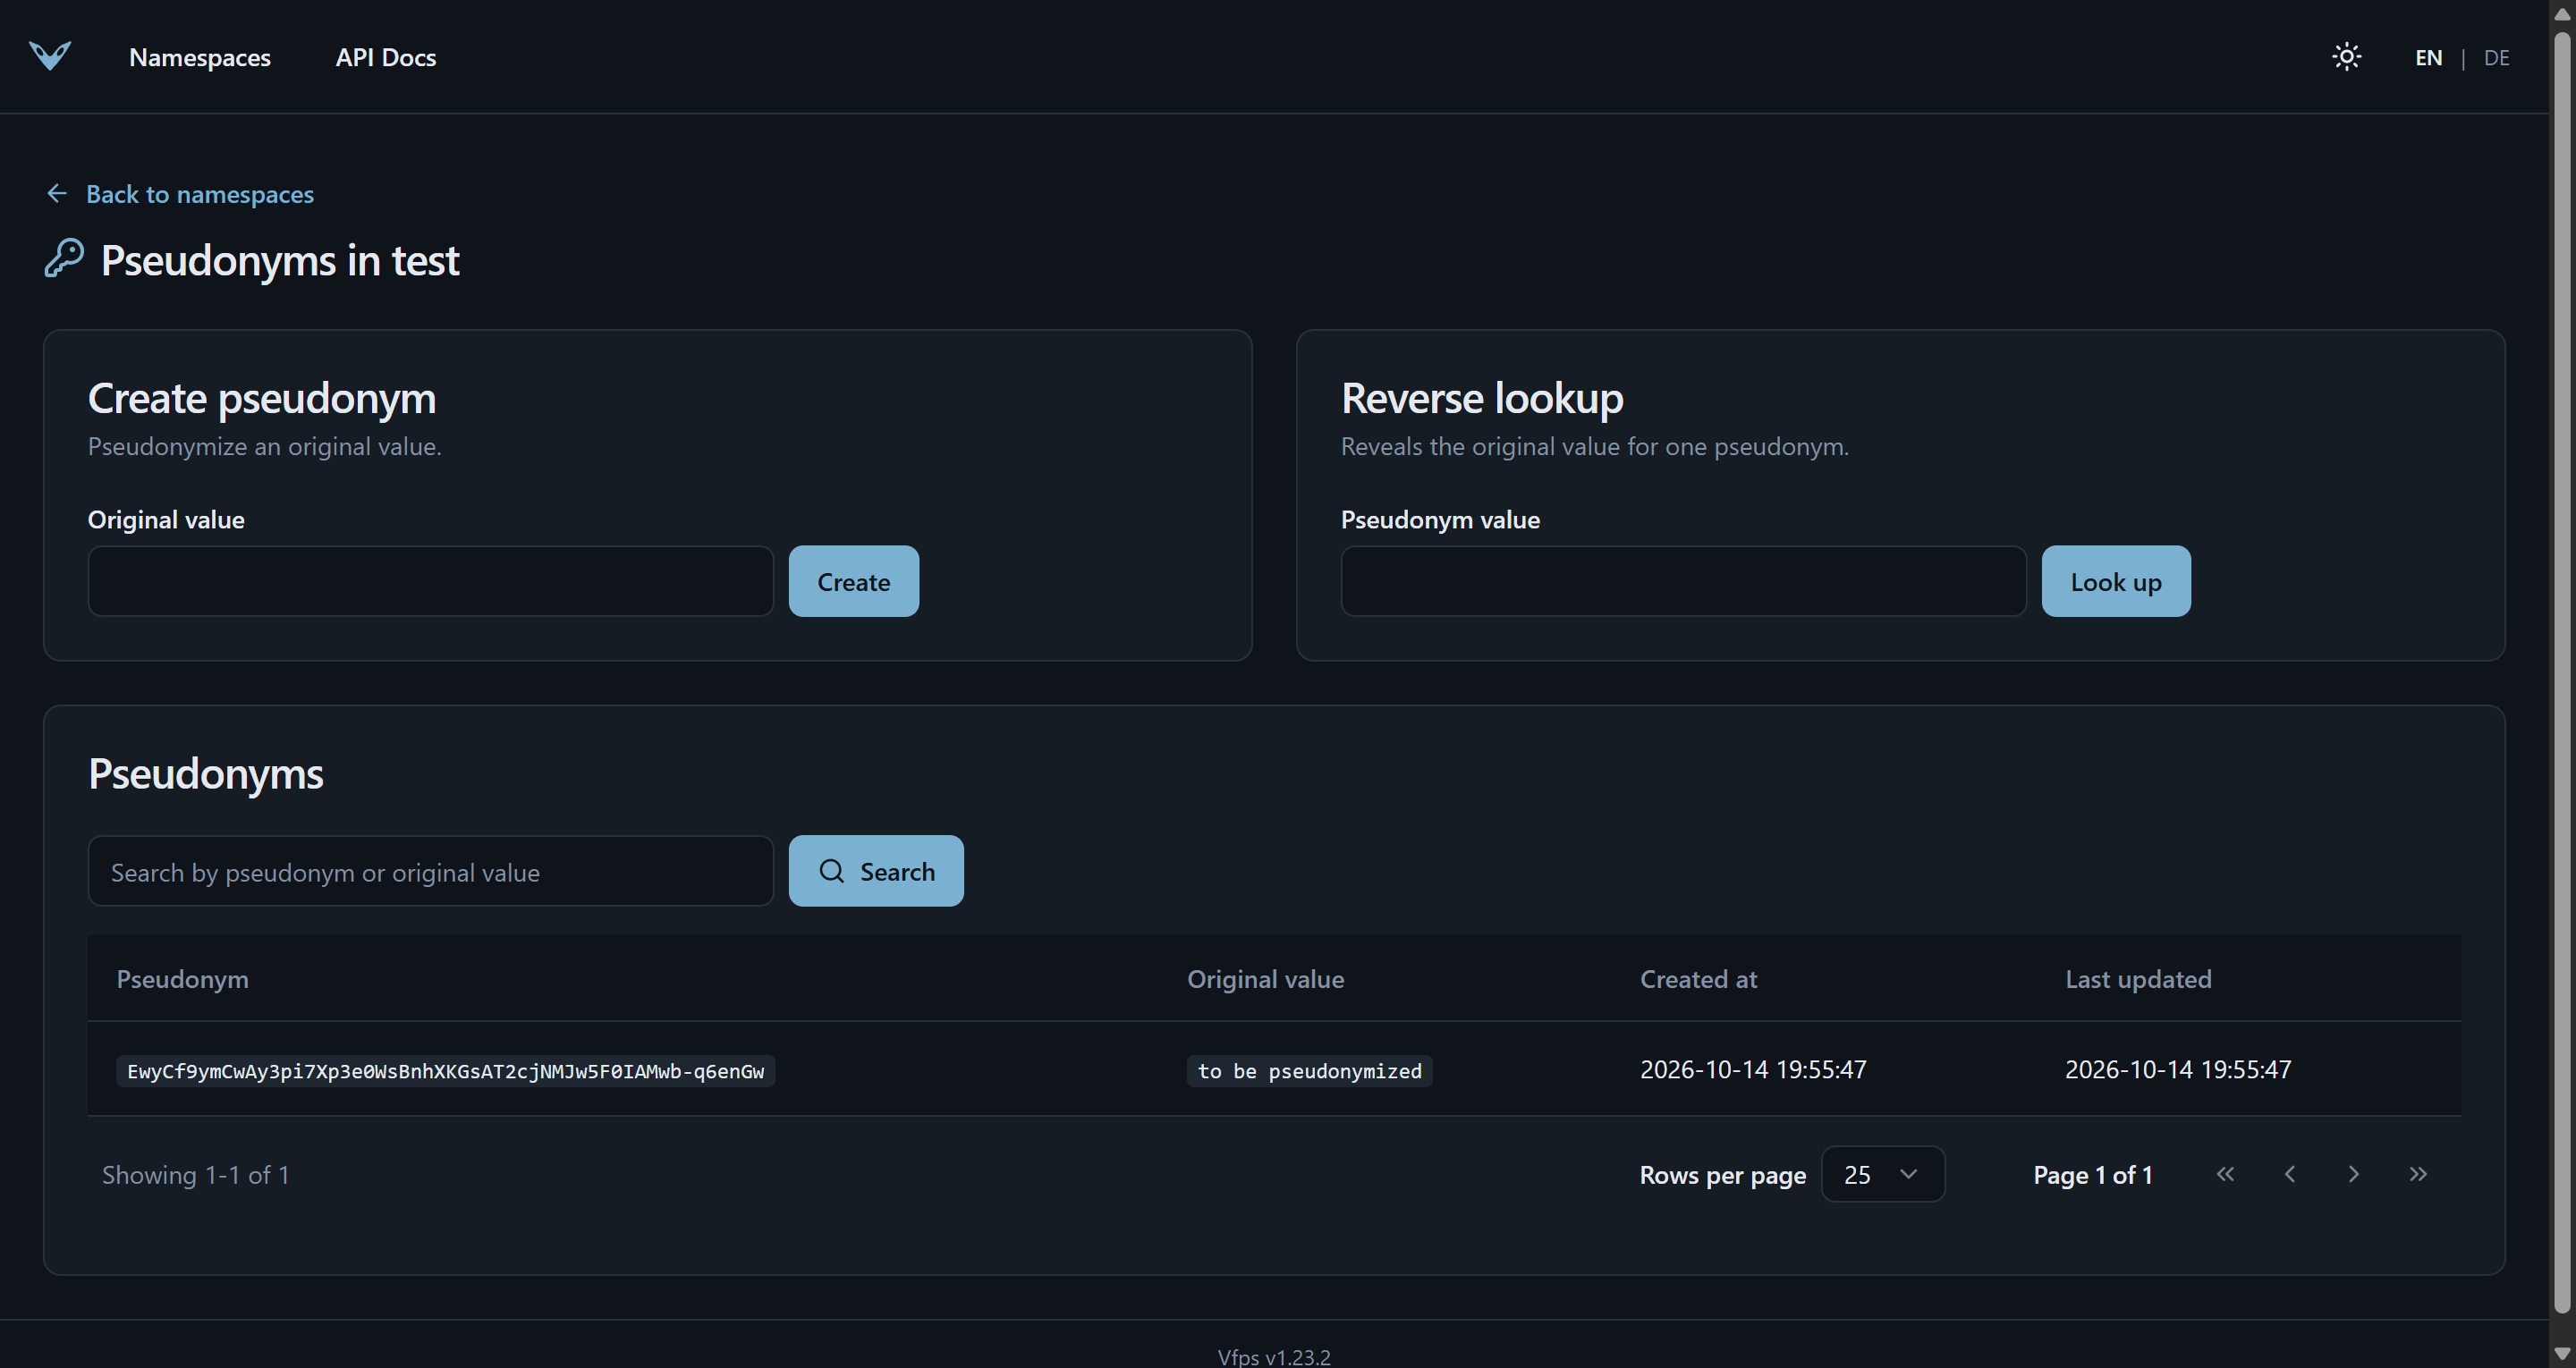Go to first page with double-left chevron
Image resolution: width=2576 pixels, height=1368 pixels.
point(2225,1174)
